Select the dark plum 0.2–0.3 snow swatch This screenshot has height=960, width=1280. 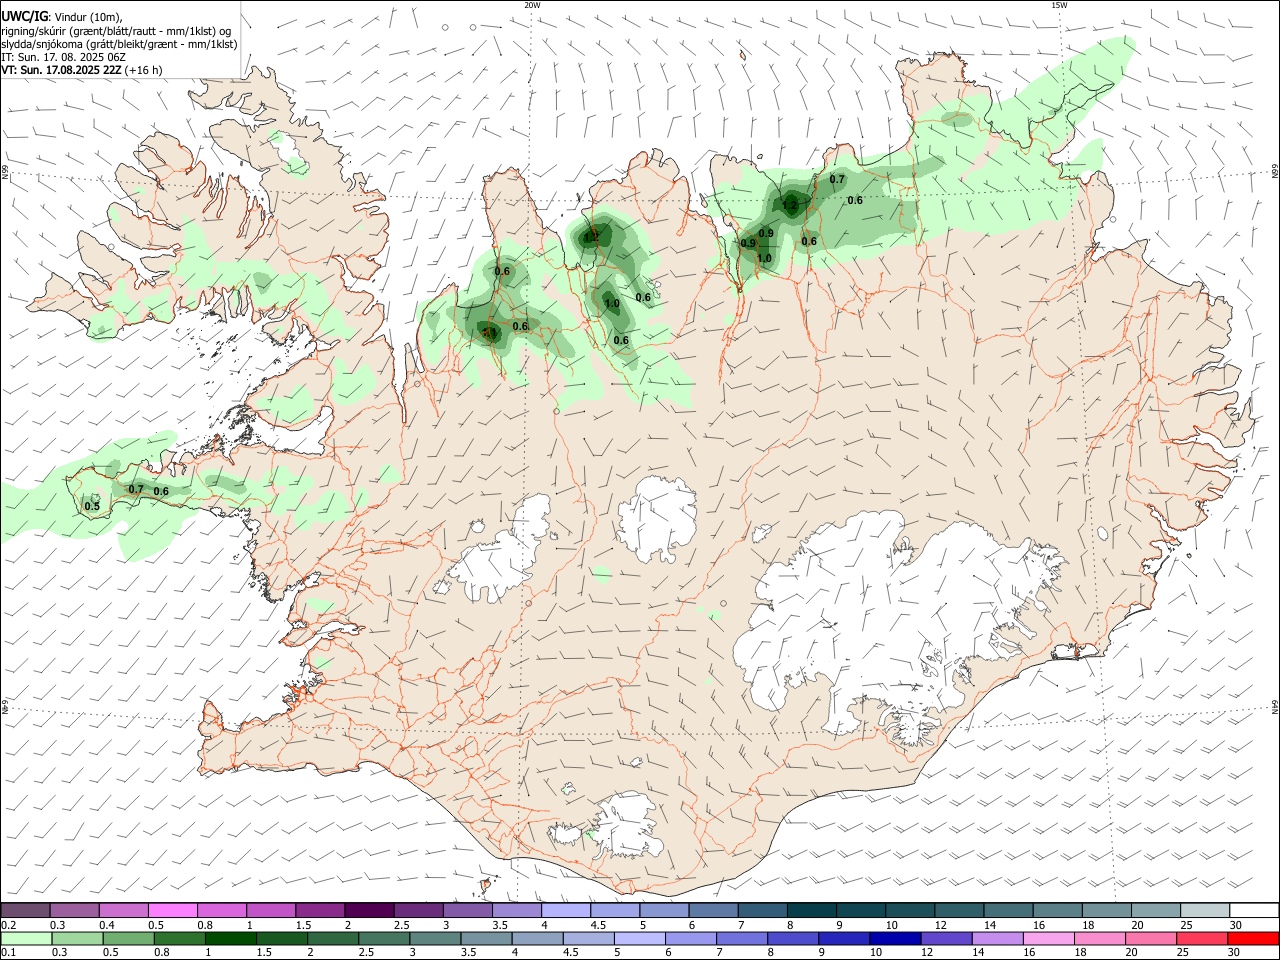point(26,910)
